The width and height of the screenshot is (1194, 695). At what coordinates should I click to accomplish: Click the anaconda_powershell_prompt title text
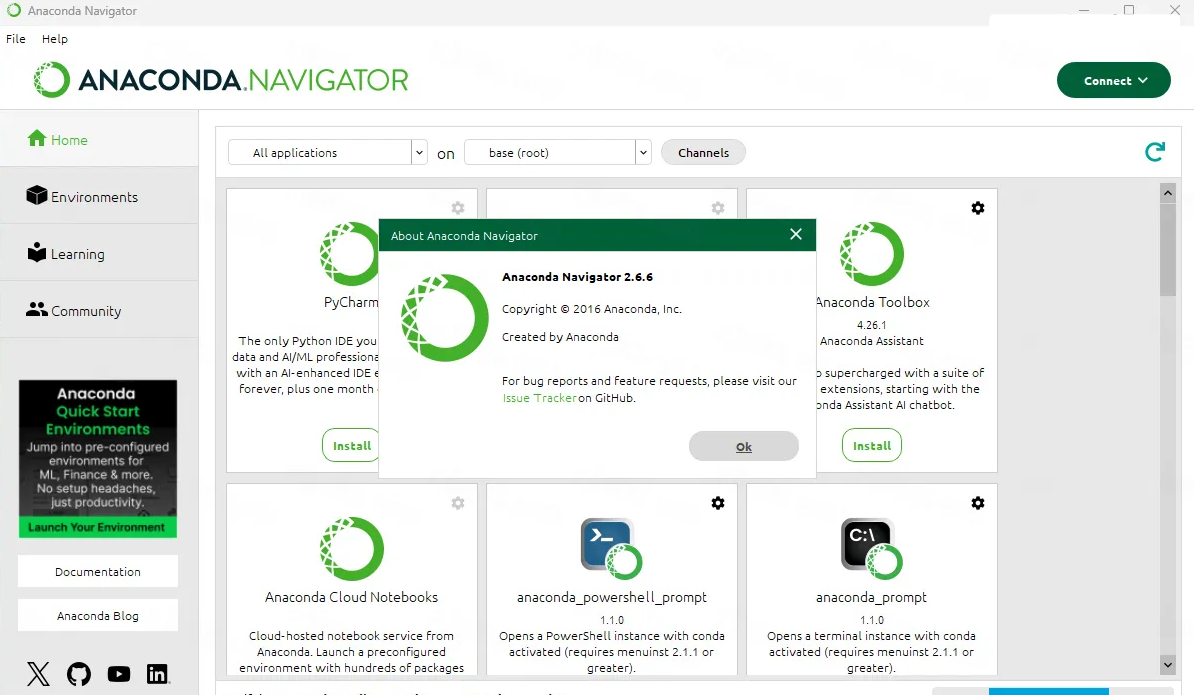tap(611, 598)
